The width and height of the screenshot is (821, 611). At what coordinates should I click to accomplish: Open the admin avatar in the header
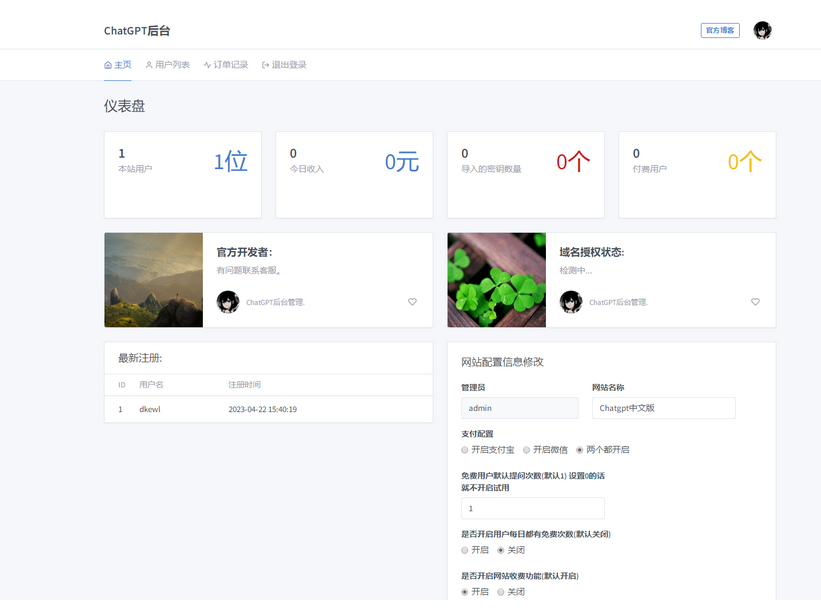pyautogui.click(x=762, y=30)
